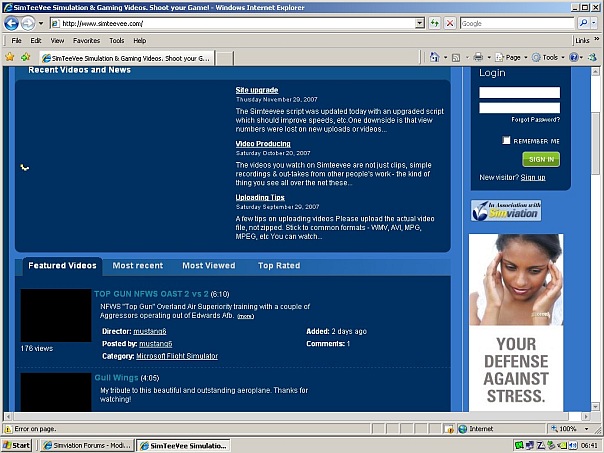Open the Microsoft Flight Simulator category link

pyautogui.click(x=177, y=356)
